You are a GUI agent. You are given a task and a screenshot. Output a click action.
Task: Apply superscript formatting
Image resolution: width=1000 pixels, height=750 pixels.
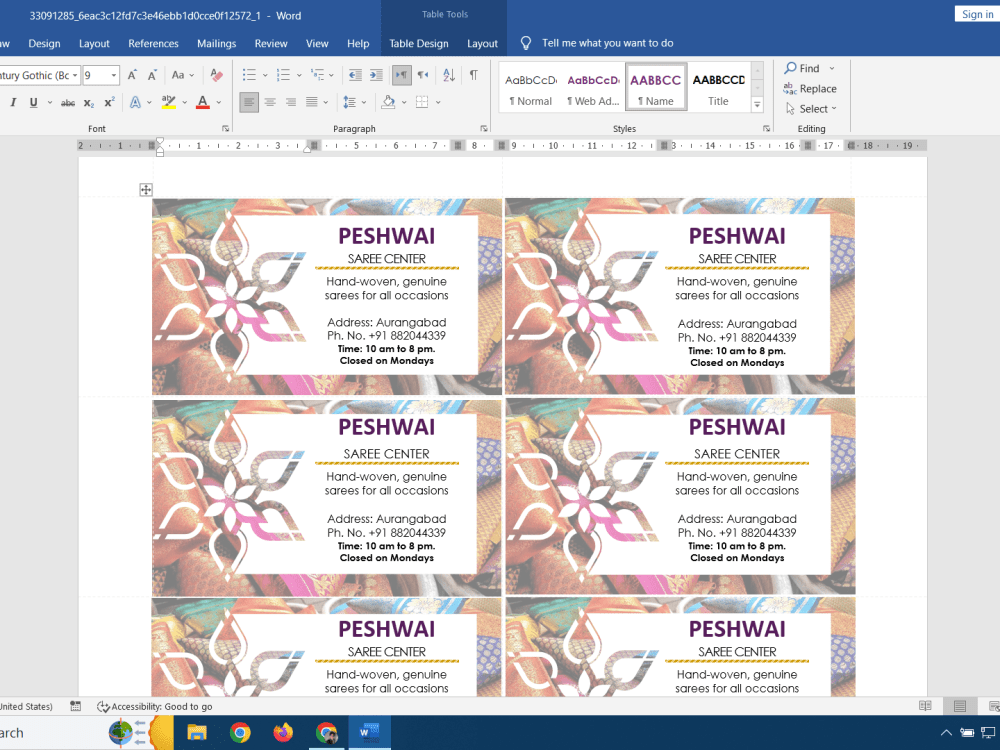pos(109,103)
